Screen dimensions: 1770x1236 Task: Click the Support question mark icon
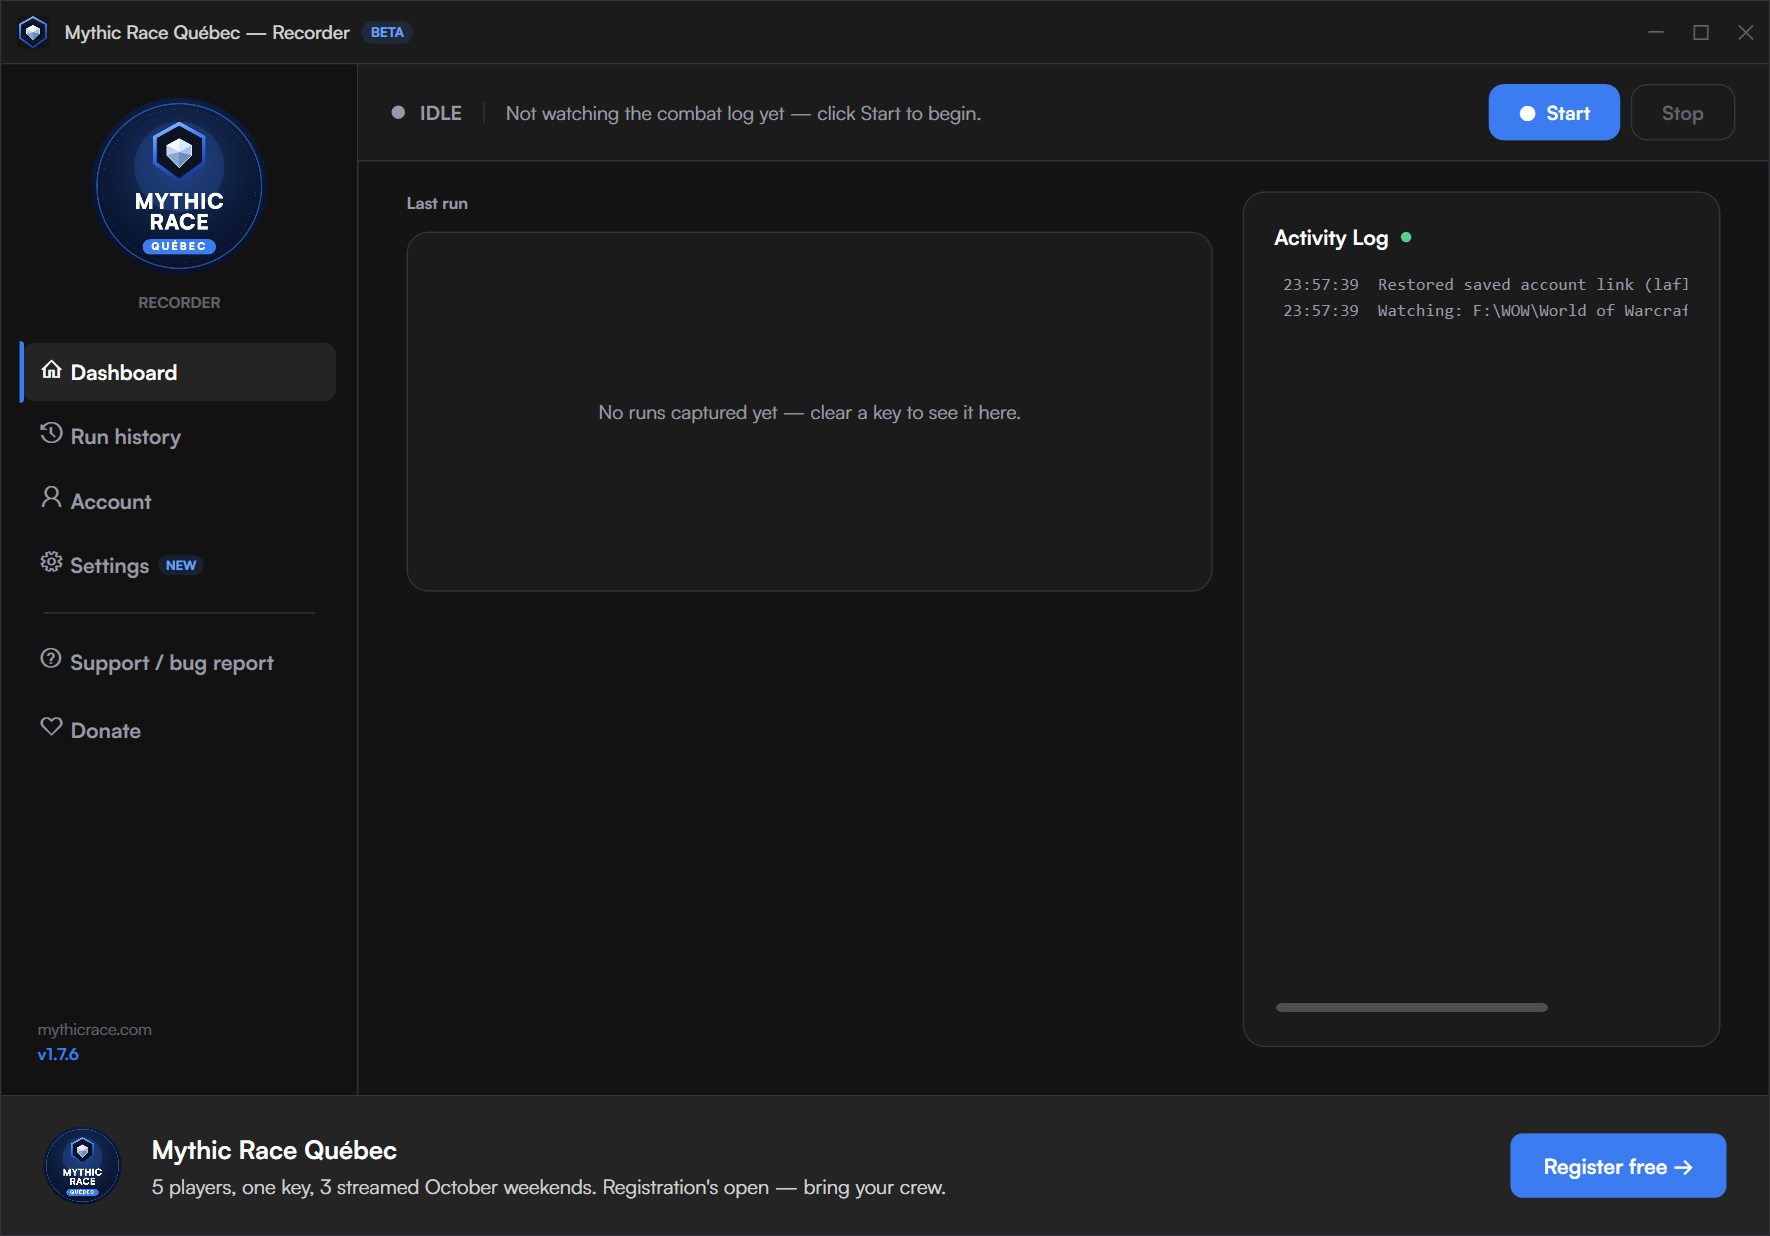[x=51, y=659]
